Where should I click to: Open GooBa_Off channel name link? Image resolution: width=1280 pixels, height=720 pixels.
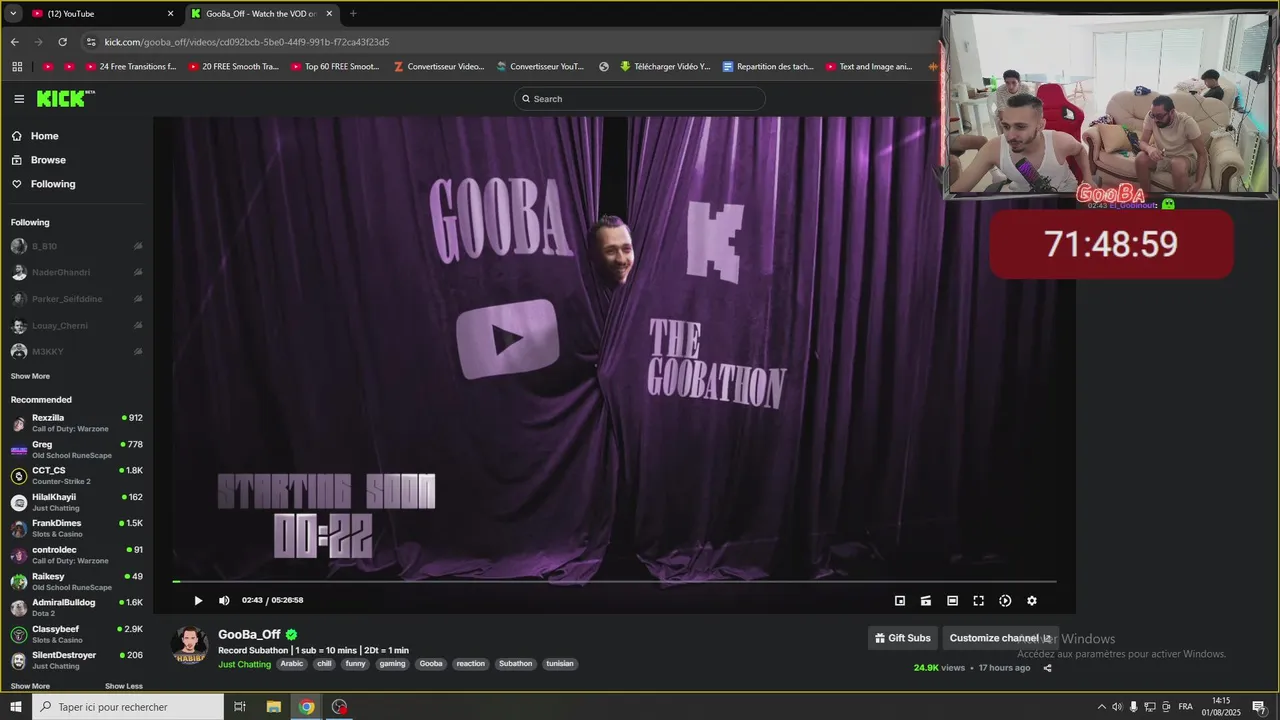click(249, 634)
